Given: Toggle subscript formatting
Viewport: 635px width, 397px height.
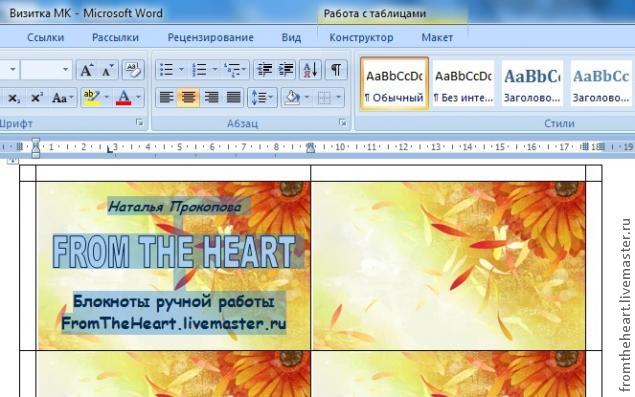Looking at the screenshot, I should (14, 98).
